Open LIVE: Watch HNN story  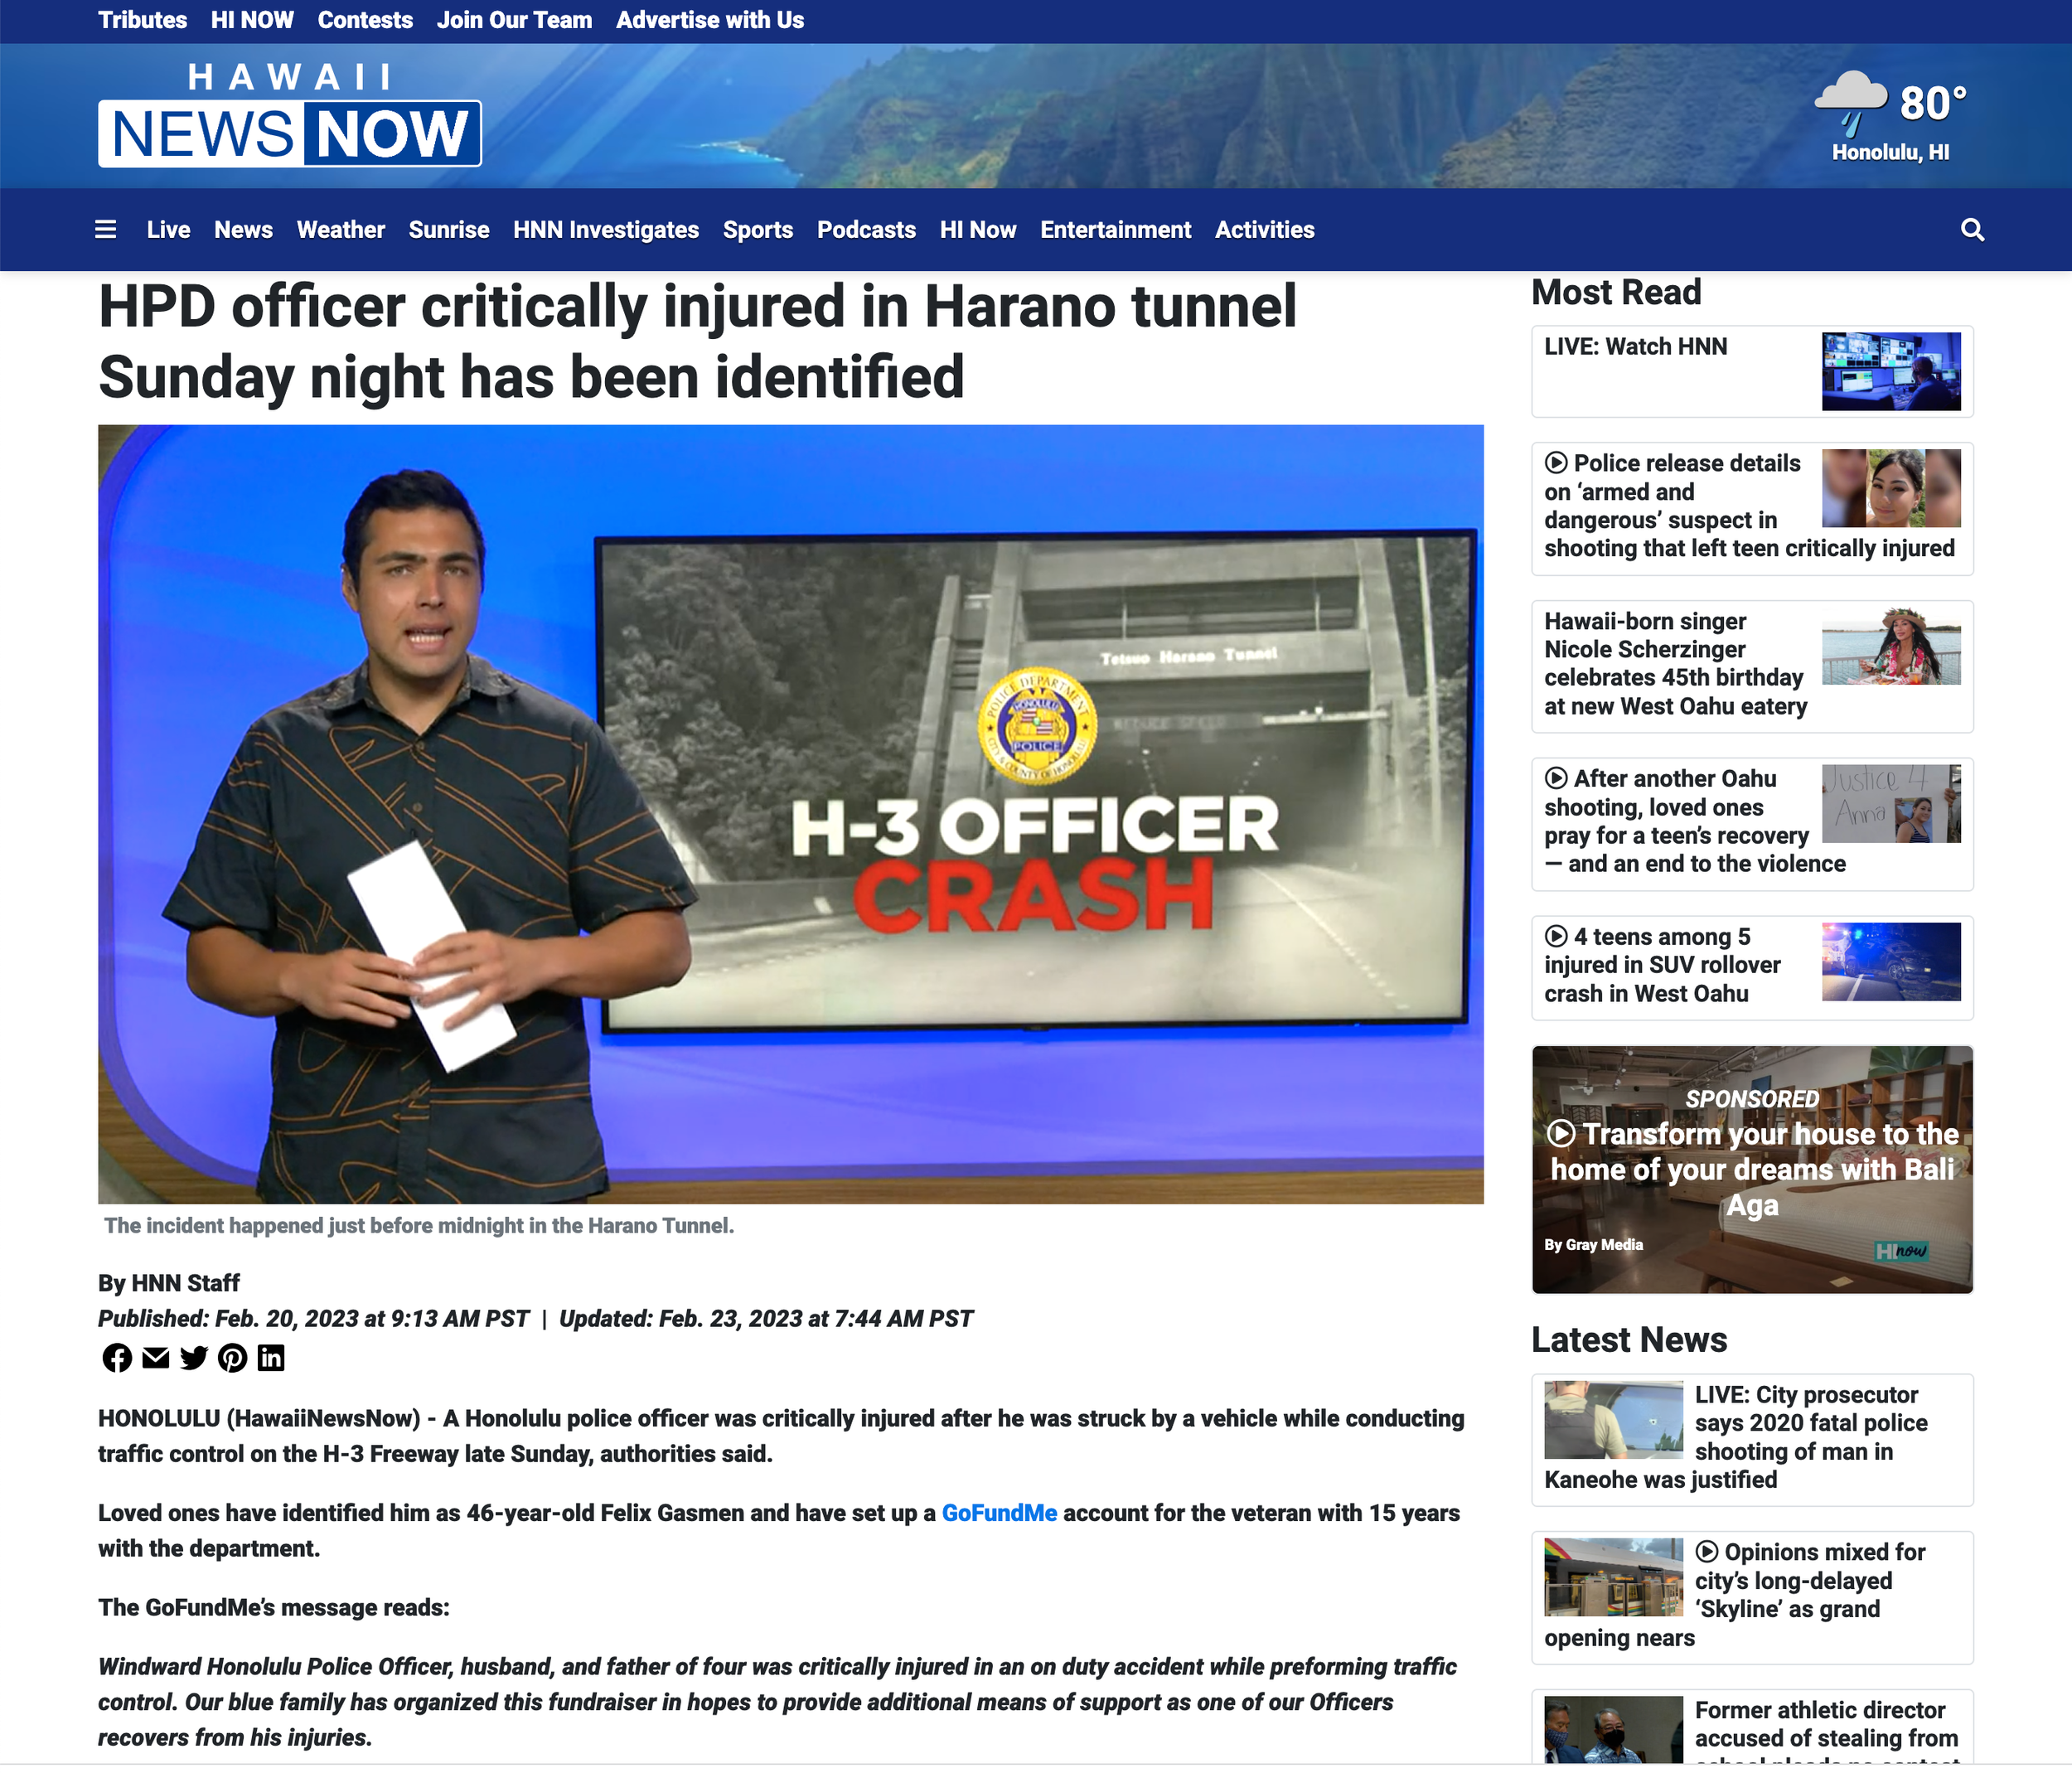1635,347
